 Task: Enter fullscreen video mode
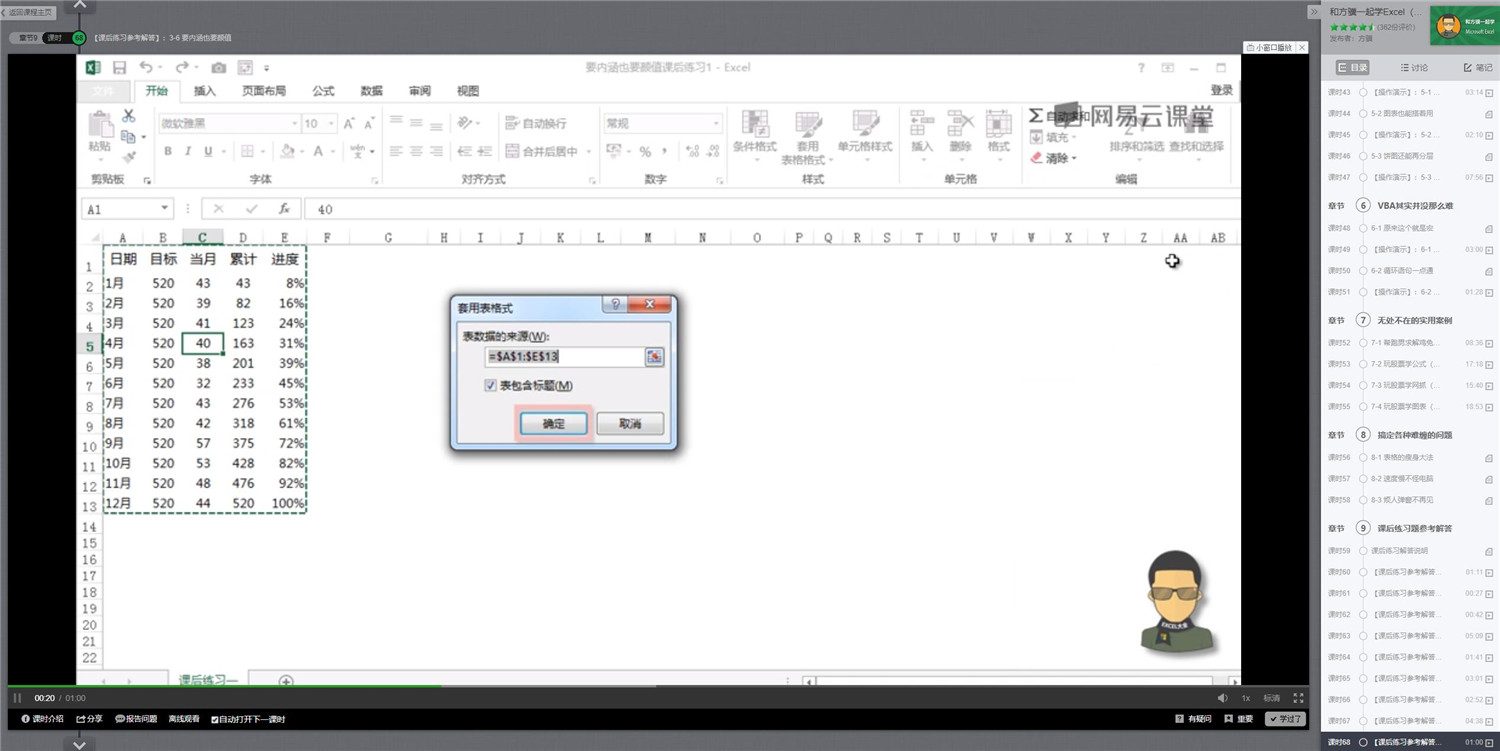pos(1299,698)
